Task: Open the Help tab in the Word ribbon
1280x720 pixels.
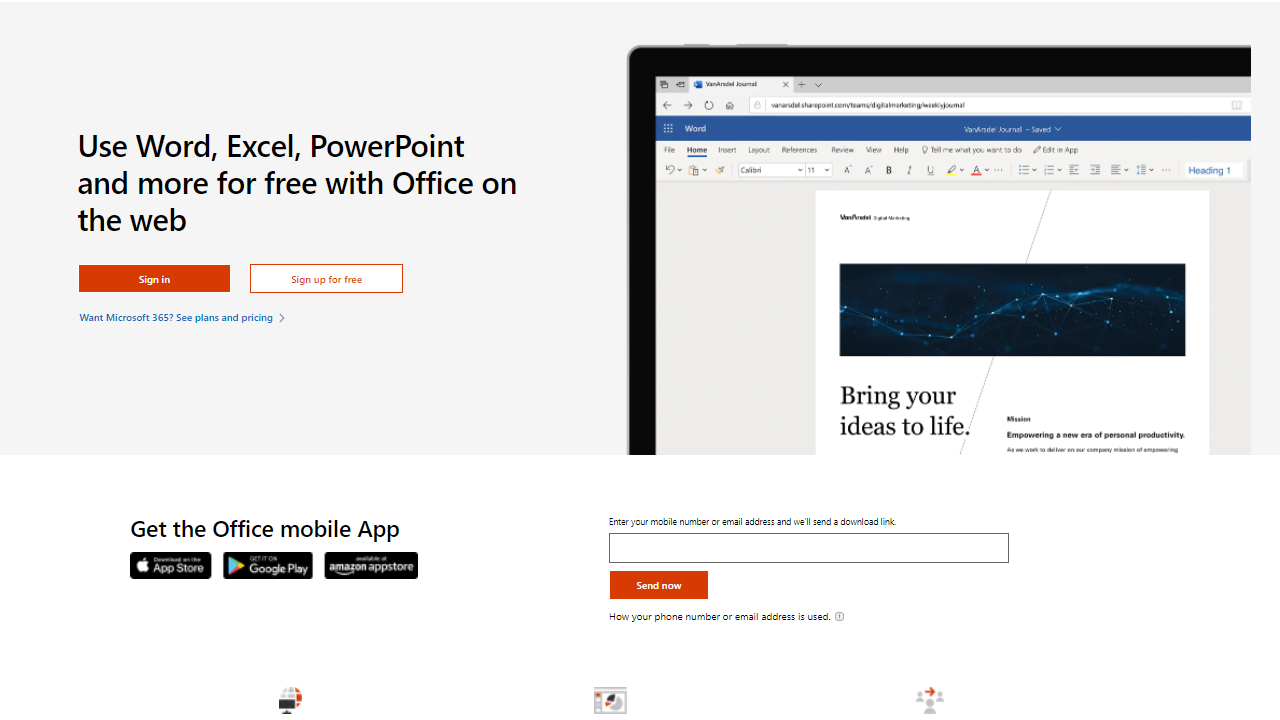Action: 901,150
